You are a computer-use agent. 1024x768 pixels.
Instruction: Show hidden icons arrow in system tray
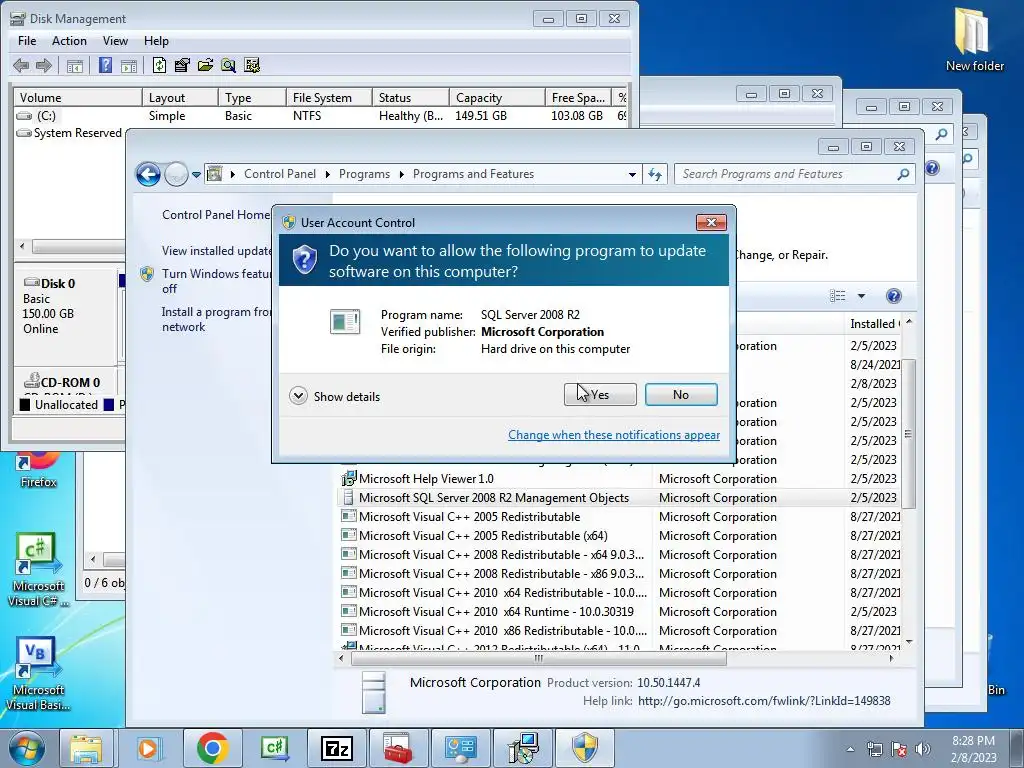tap(850, 749)
